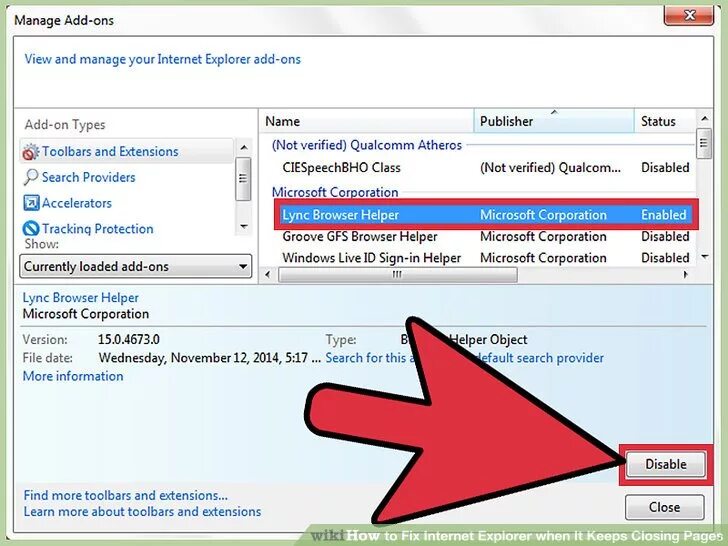This screenshot has height=546, width=728.
Task: Click the Search Providers magnifier icon
Action: tap(31, 177)
